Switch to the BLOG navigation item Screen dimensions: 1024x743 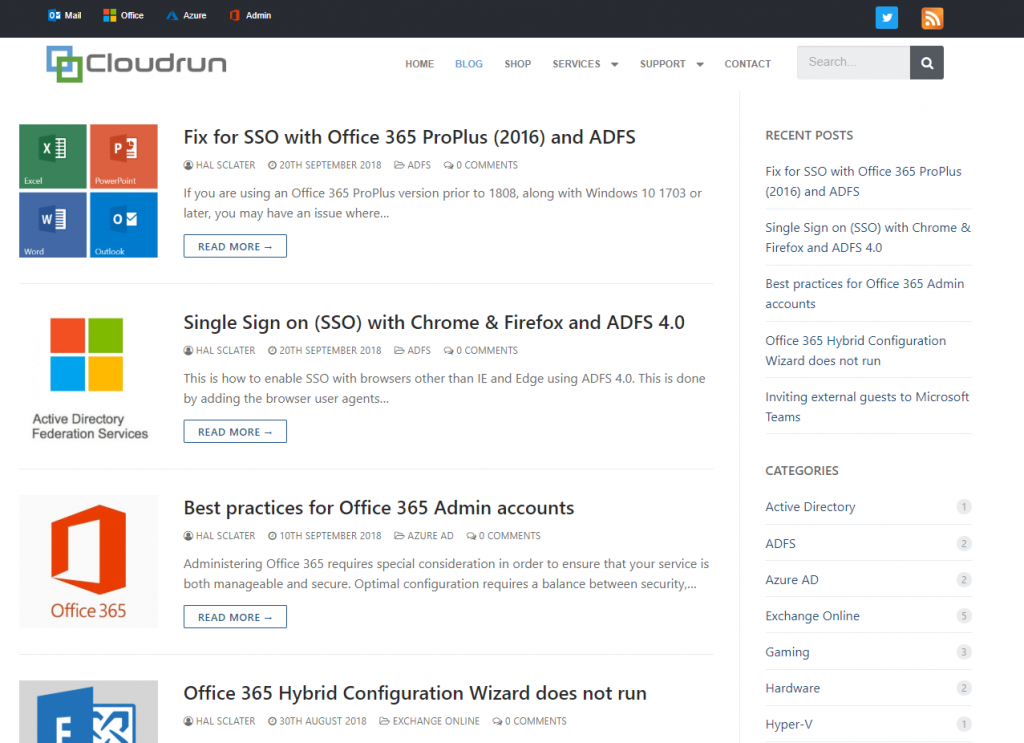[x=468, y=63]
